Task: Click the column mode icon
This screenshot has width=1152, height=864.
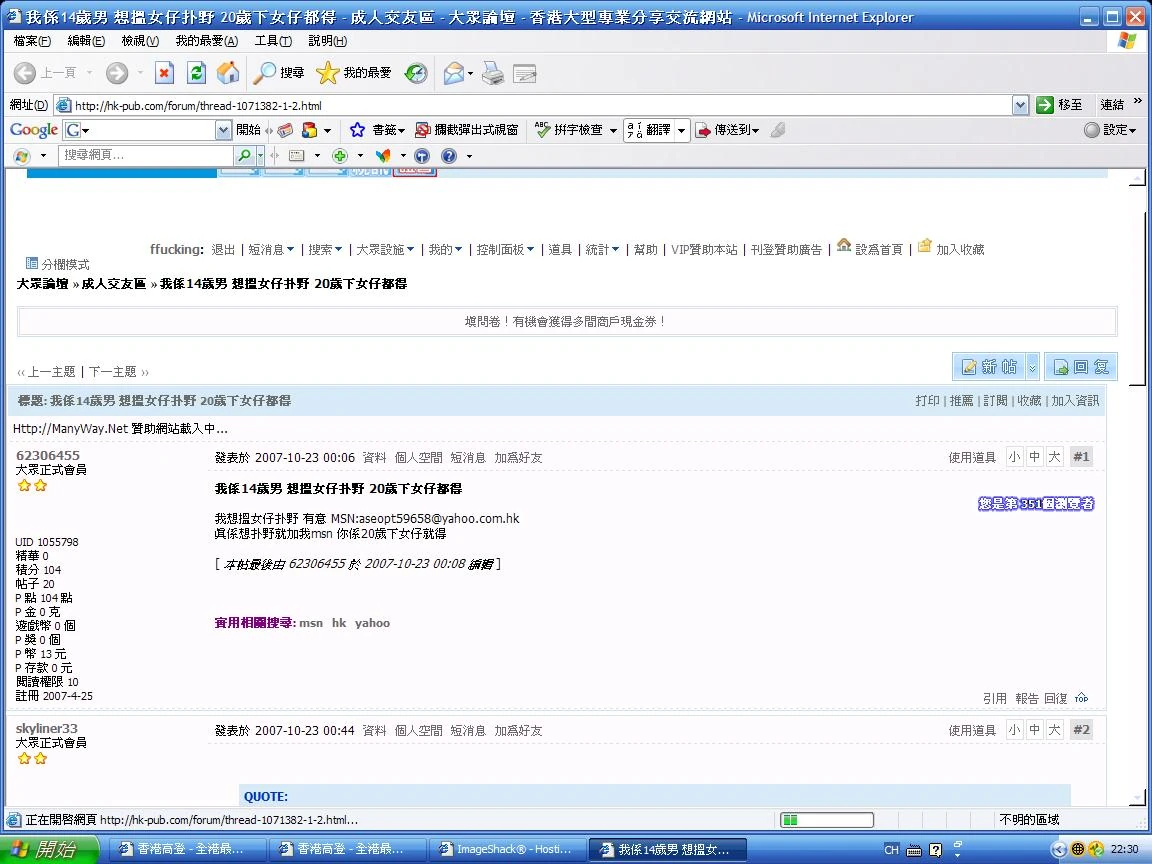Action: [32, 263]
